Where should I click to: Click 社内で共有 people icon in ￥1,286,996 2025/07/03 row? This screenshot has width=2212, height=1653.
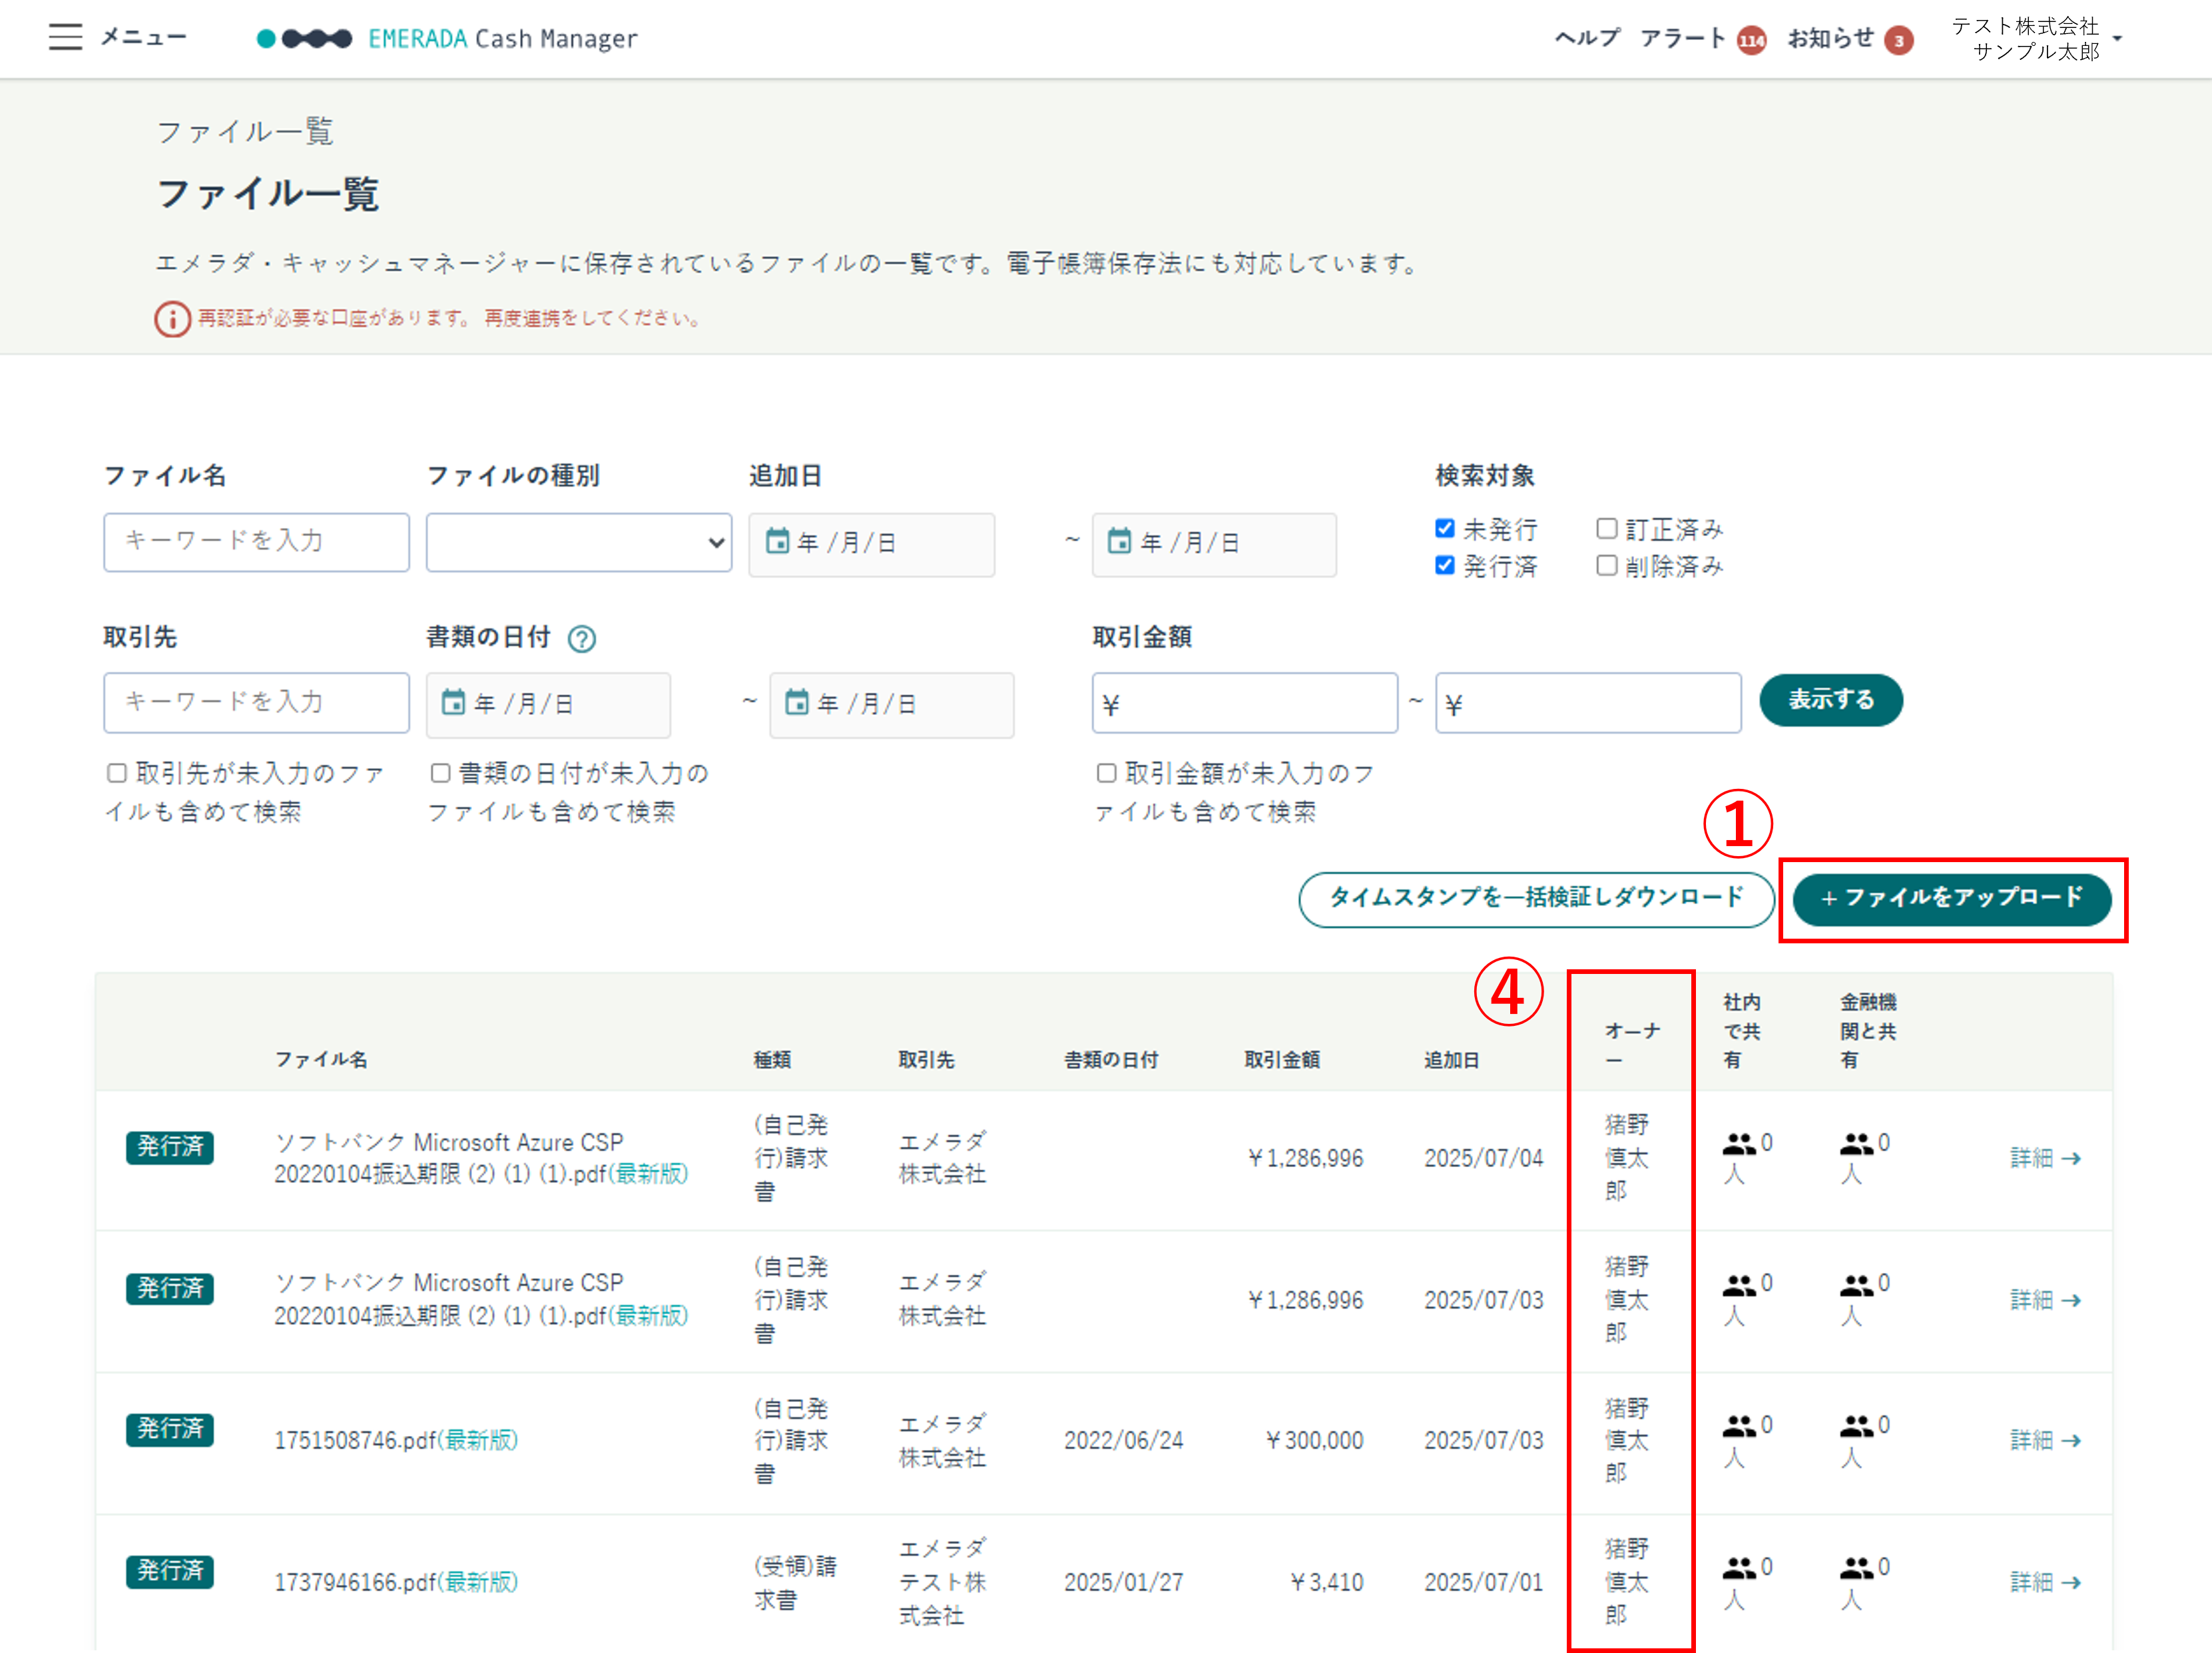(1739, 1286)
